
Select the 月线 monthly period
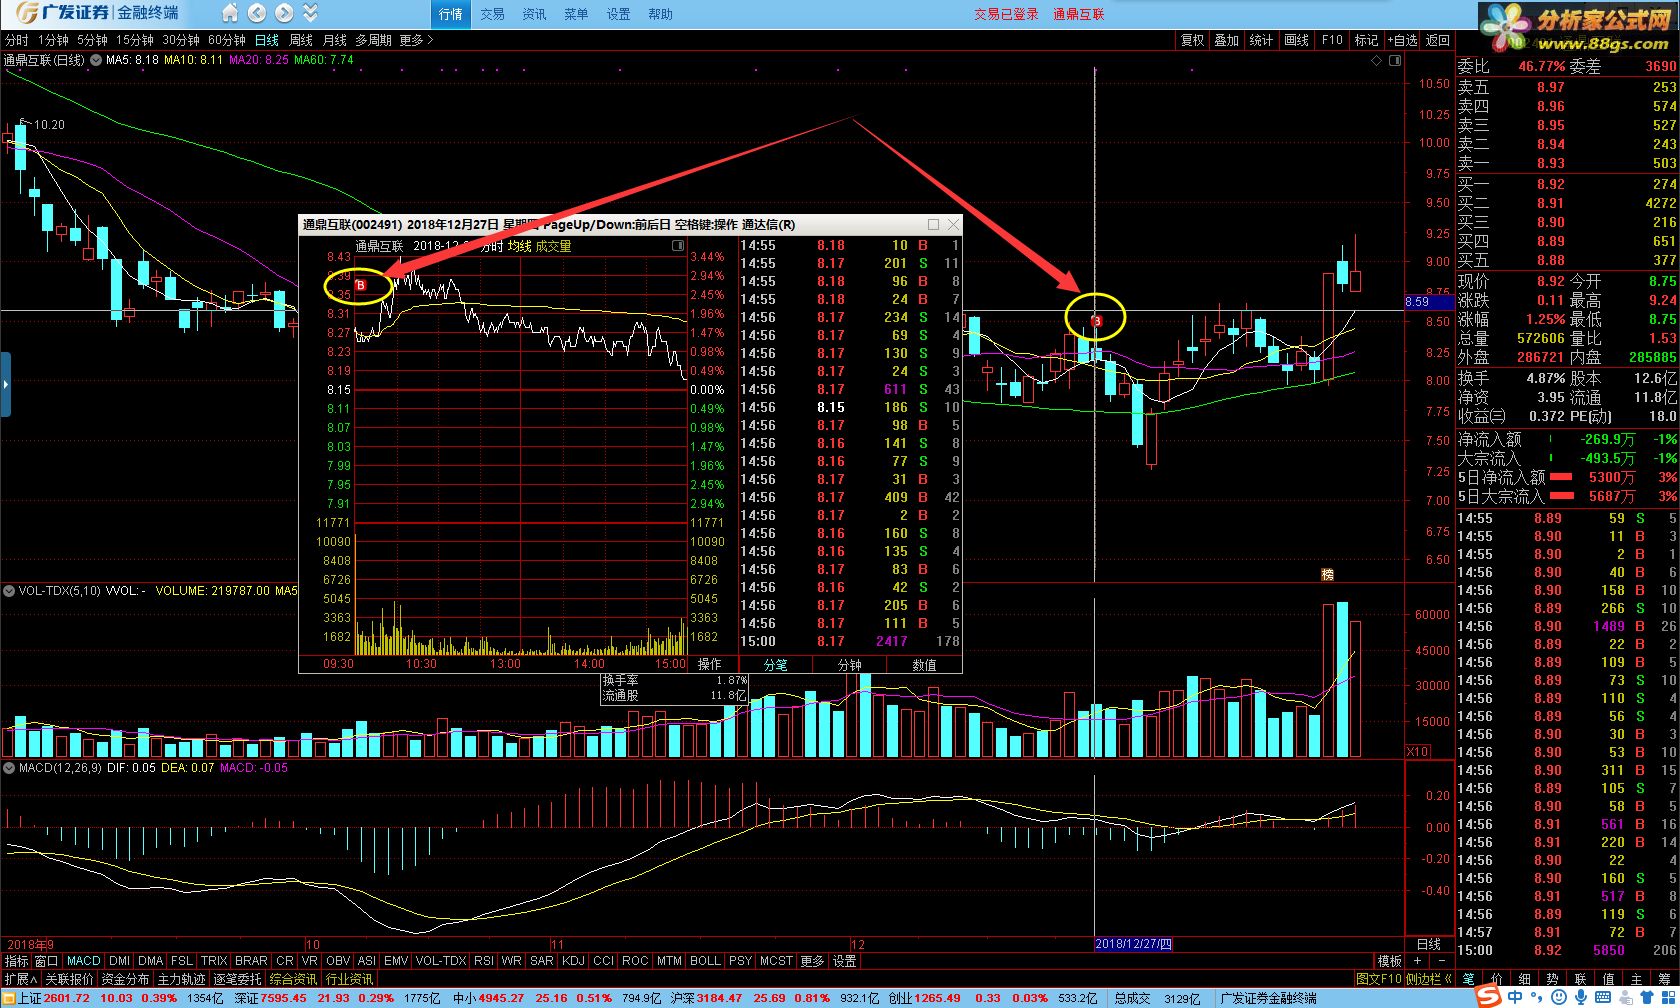(335, 40)
